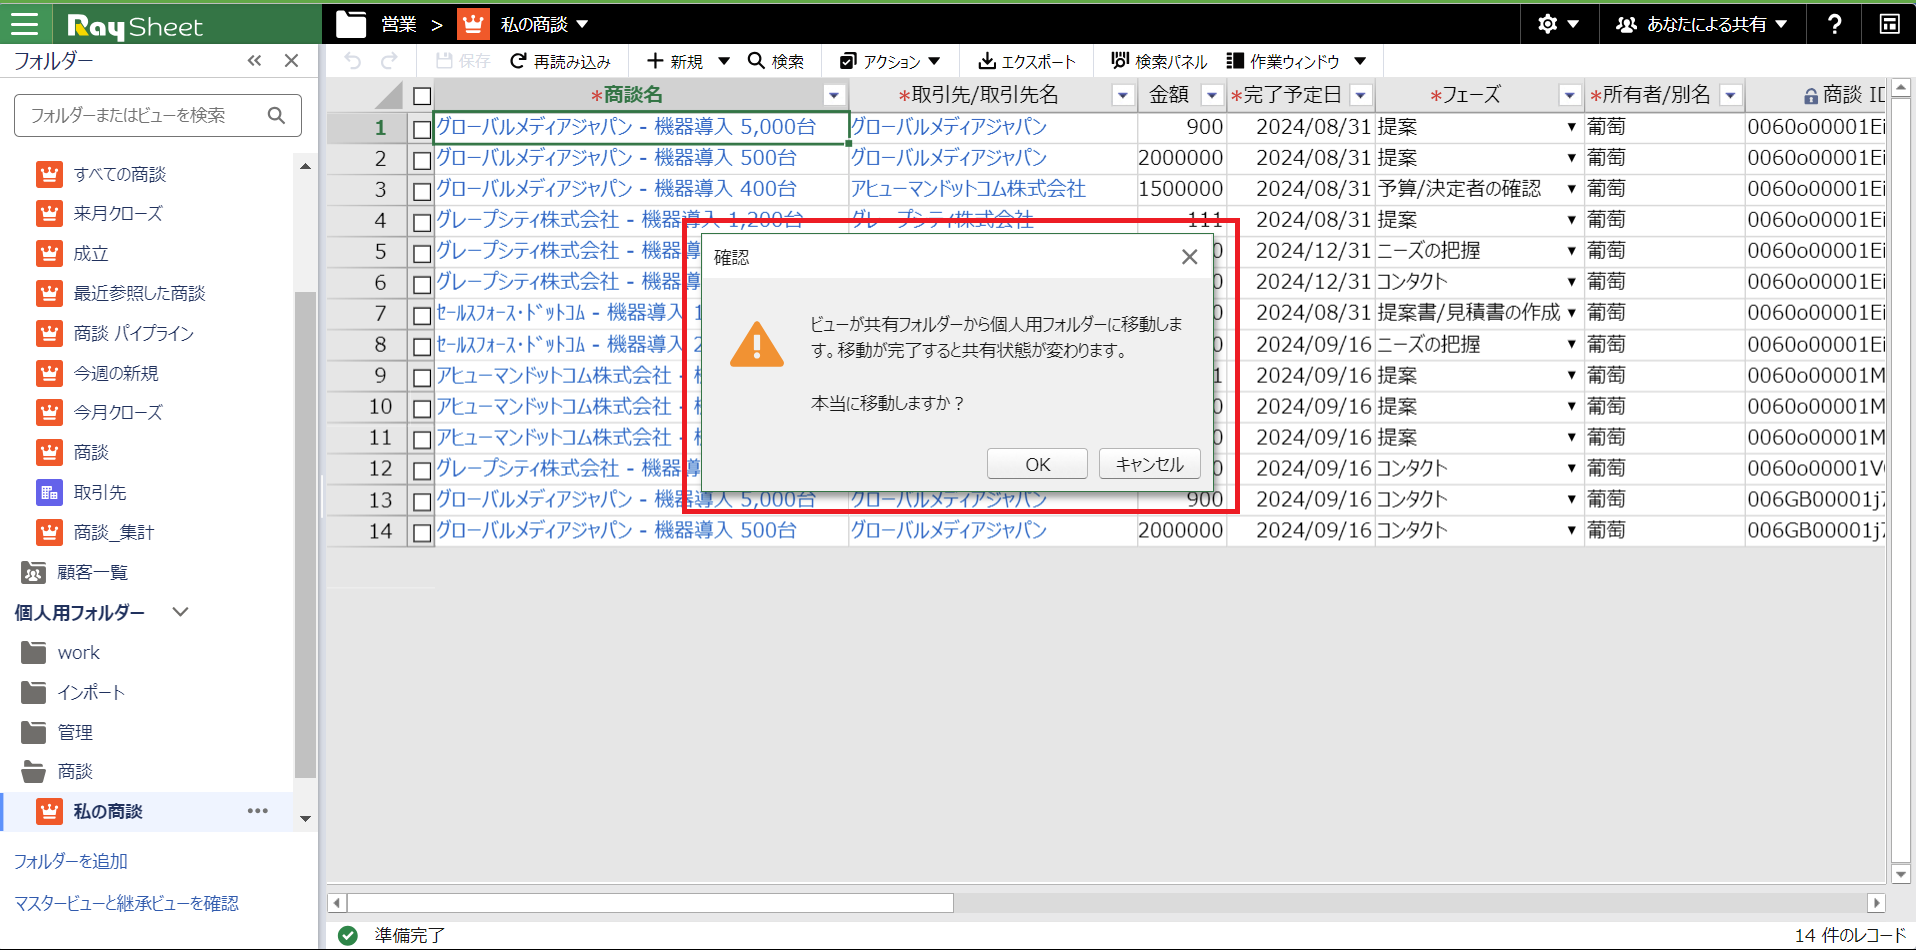Viewport: 1916px width, 950px height.
Task: Open the フェーズ column filter dropdown
Action: pos(1569,95)
